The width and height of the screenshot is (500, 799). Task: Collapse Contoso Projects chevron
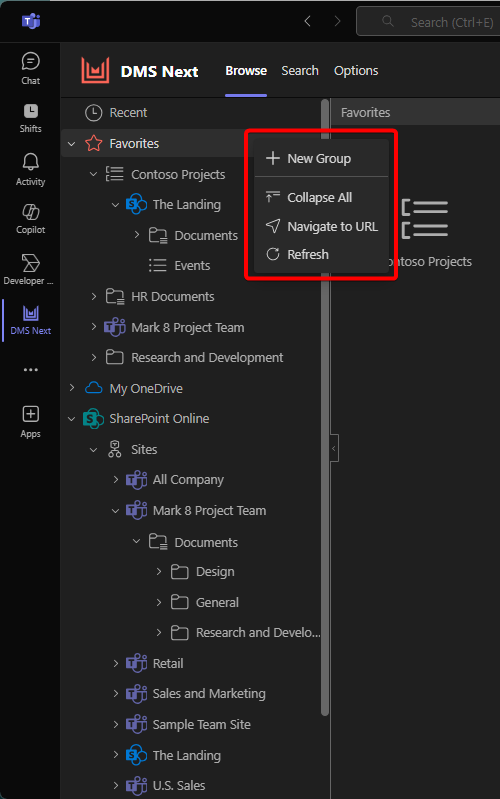point(93,174)
